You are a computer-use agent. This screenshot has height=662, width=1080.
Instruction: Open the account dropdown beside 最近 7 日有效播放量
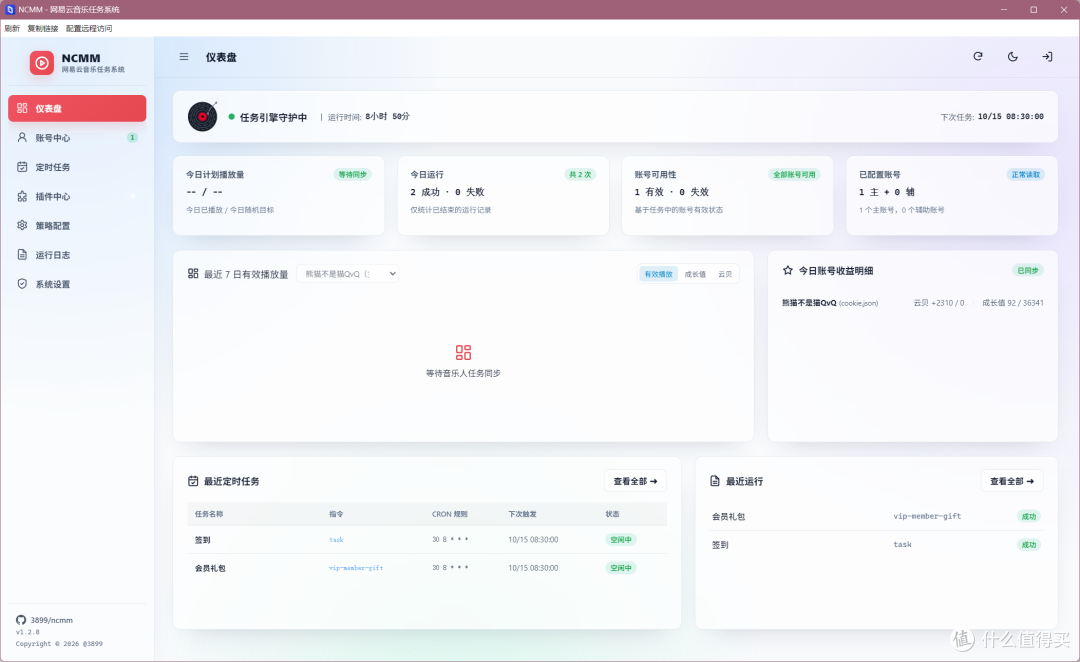coord(349,273)
